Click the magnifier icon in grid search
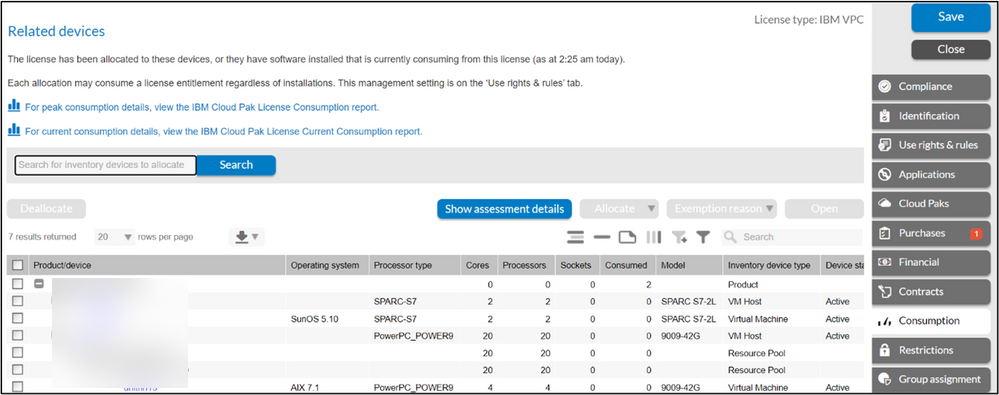The image size is (999, 395). (731, 237)
